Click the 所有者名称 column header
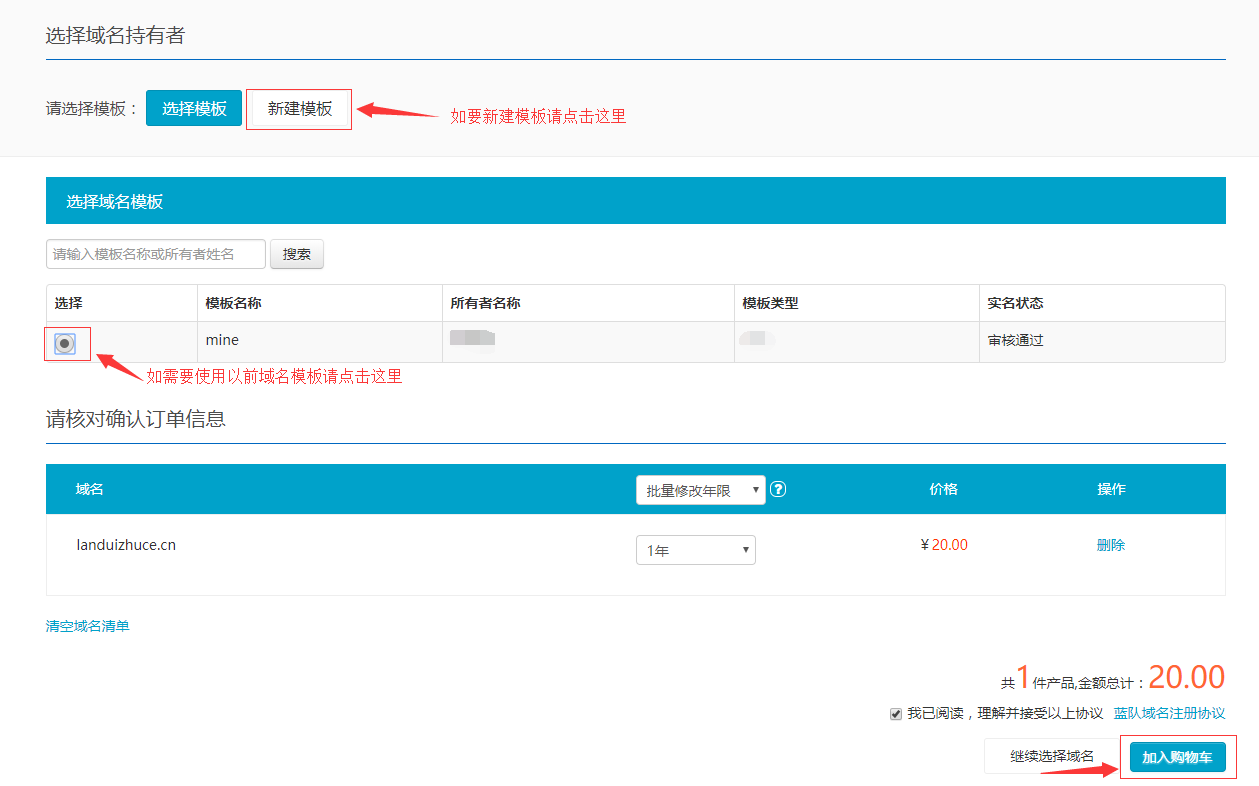The height and width of the screenshot is (786, 1259). point(485,303)
